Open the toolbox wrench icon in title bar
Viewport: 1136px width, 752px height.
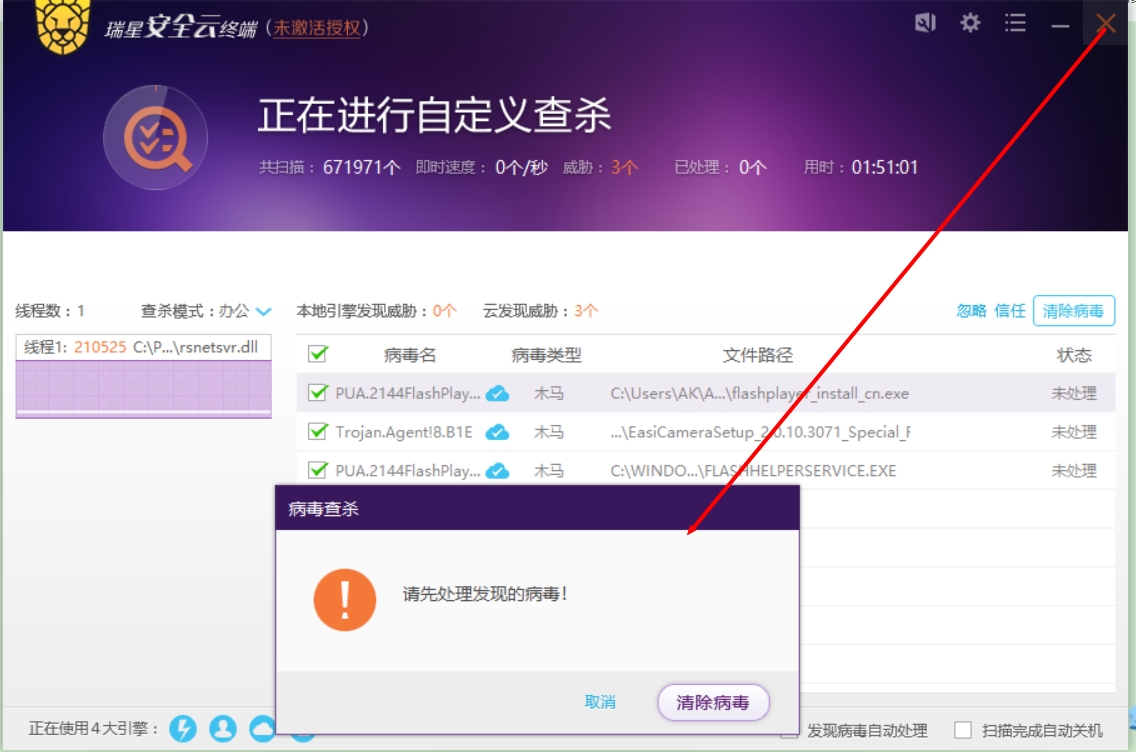click(925, 23)
